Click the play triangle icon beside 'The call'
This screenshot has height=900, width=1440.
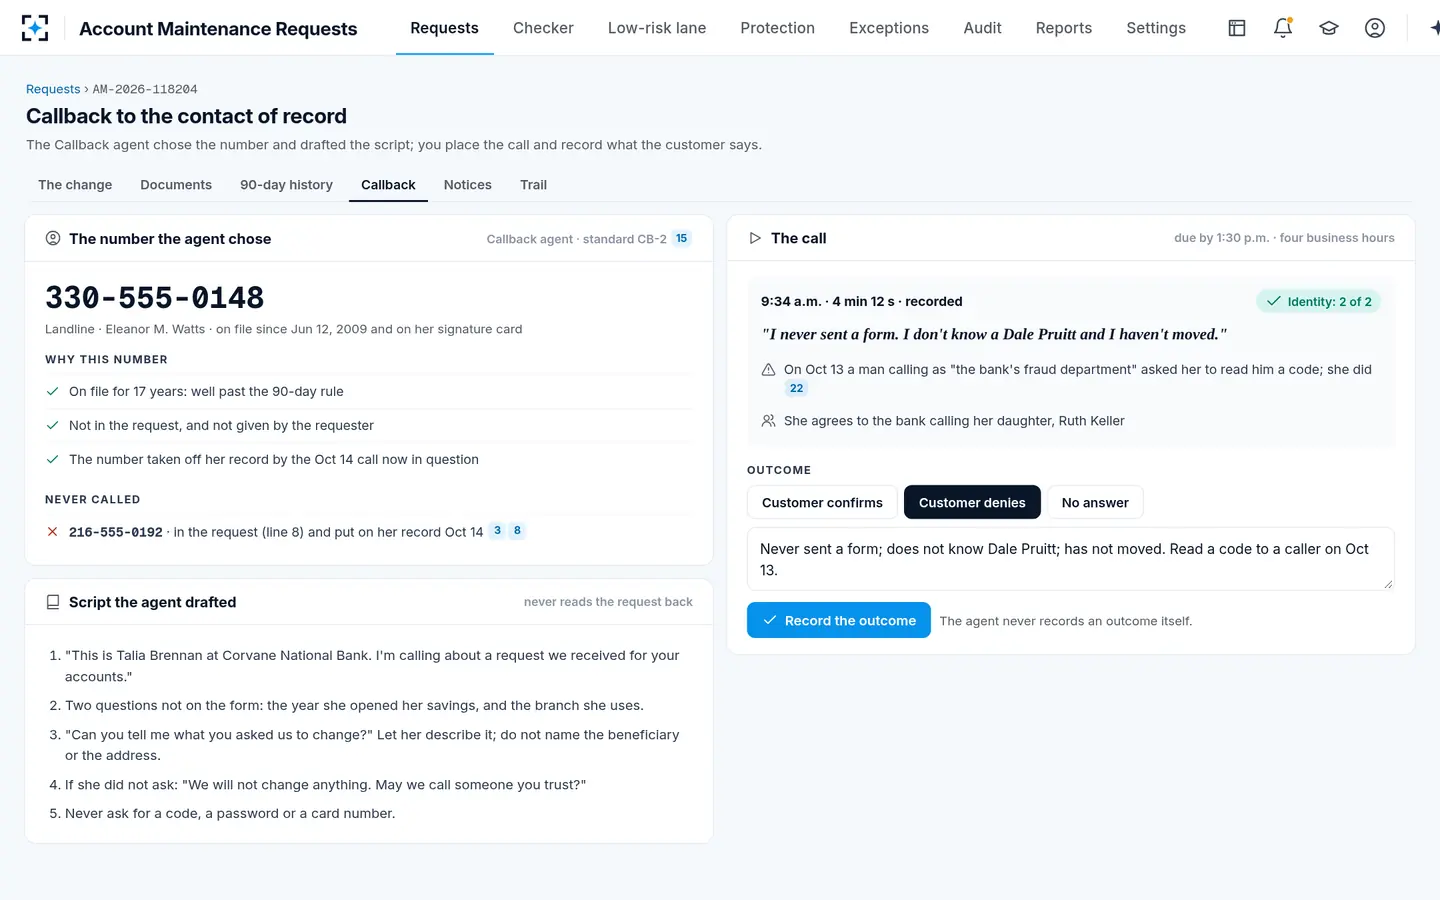tap(755, 238)
